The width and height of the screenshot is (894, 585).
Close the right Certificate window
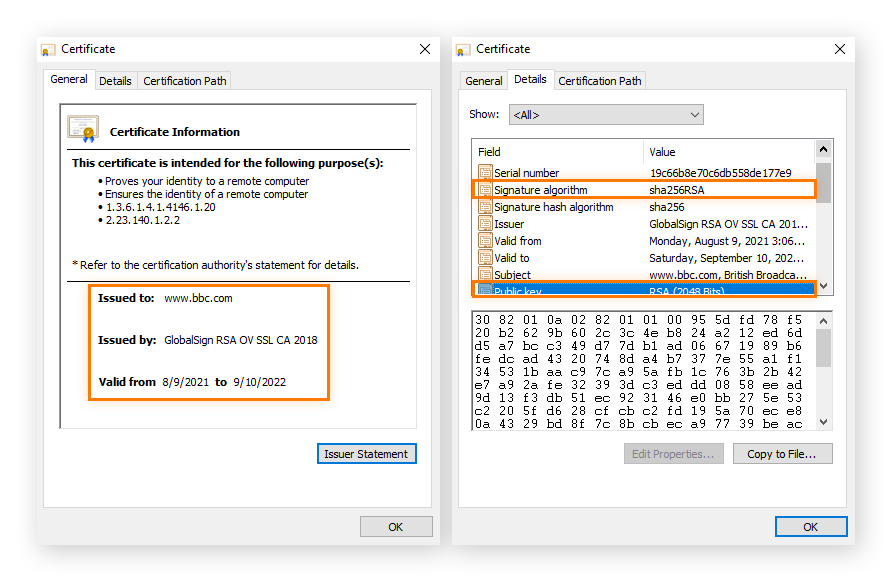840,50
